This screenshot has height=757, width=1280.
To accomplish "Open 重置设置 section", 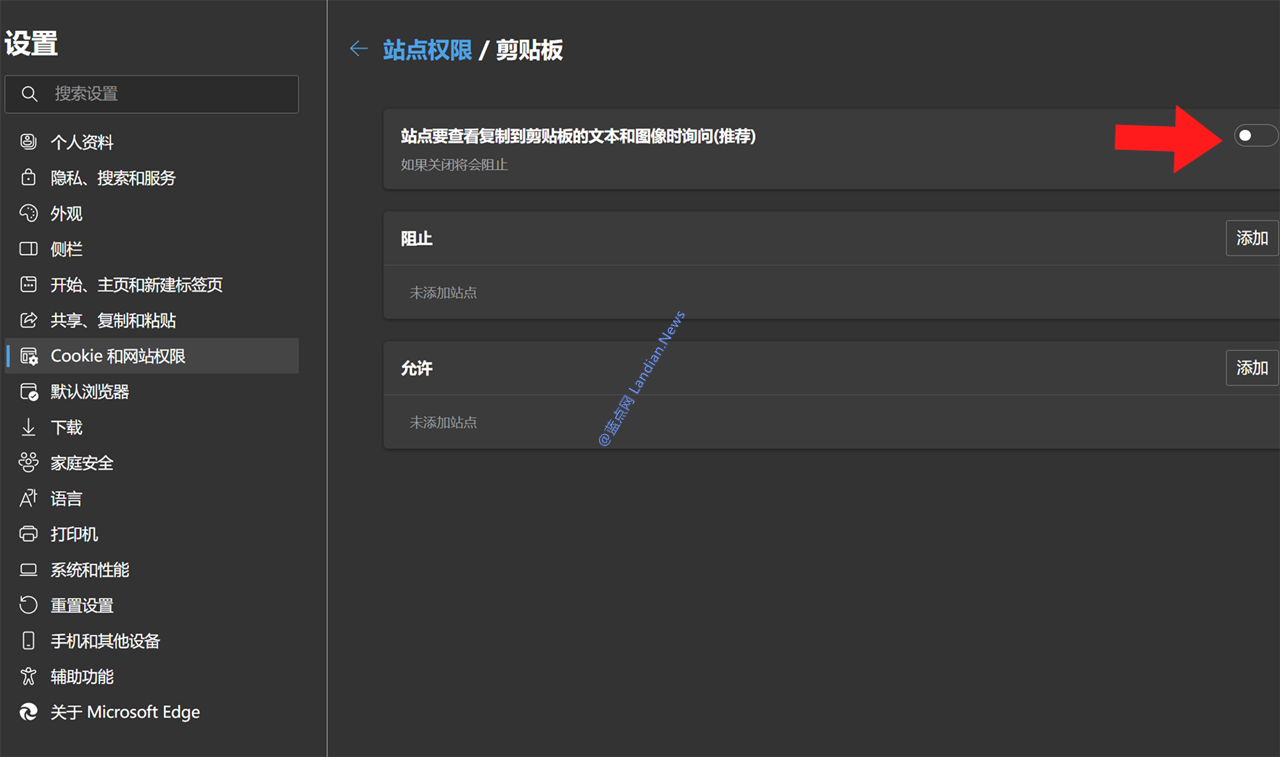I will (x=152, y=605).
